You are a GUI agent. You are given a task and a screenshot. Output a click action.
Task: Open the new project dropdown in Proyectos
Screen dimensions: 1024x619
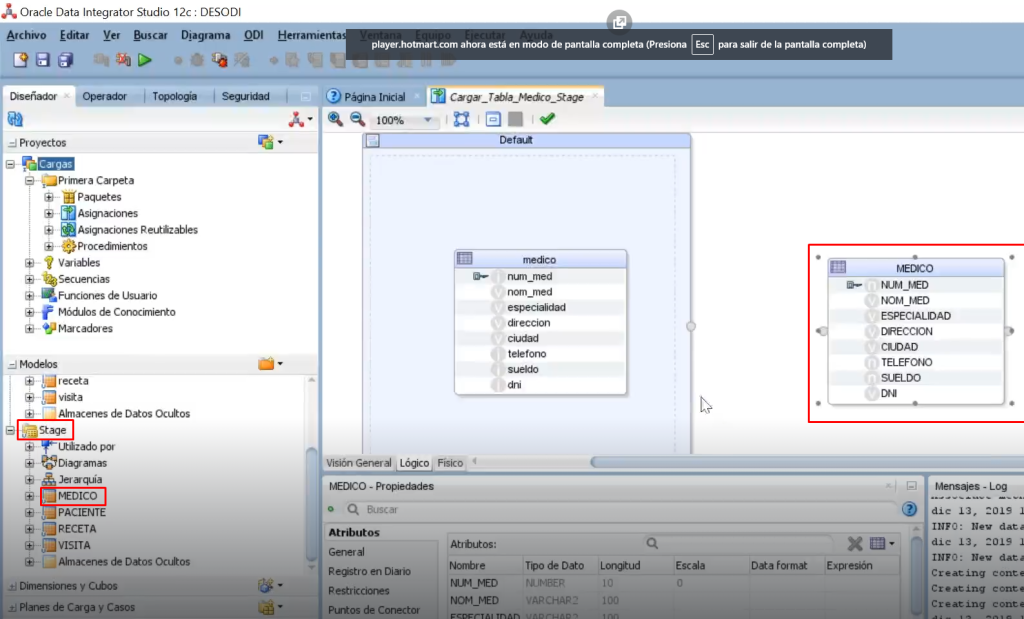270,142
